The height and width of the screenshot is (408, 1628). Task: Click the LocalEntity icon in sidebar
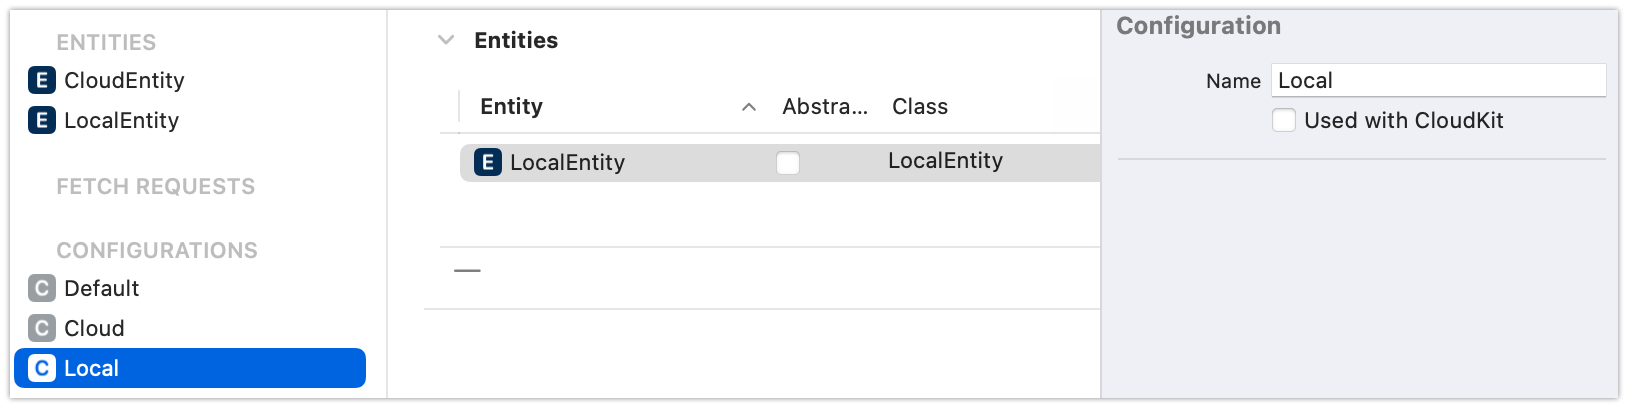point(42,121)
